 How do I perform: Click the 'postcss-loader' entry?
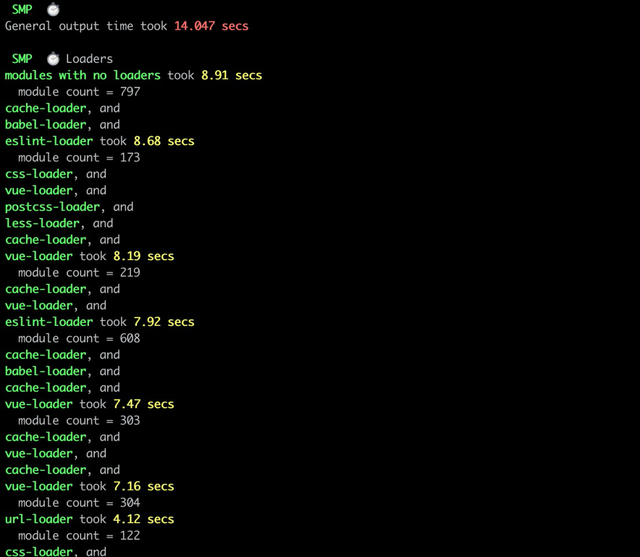(52, 207)
